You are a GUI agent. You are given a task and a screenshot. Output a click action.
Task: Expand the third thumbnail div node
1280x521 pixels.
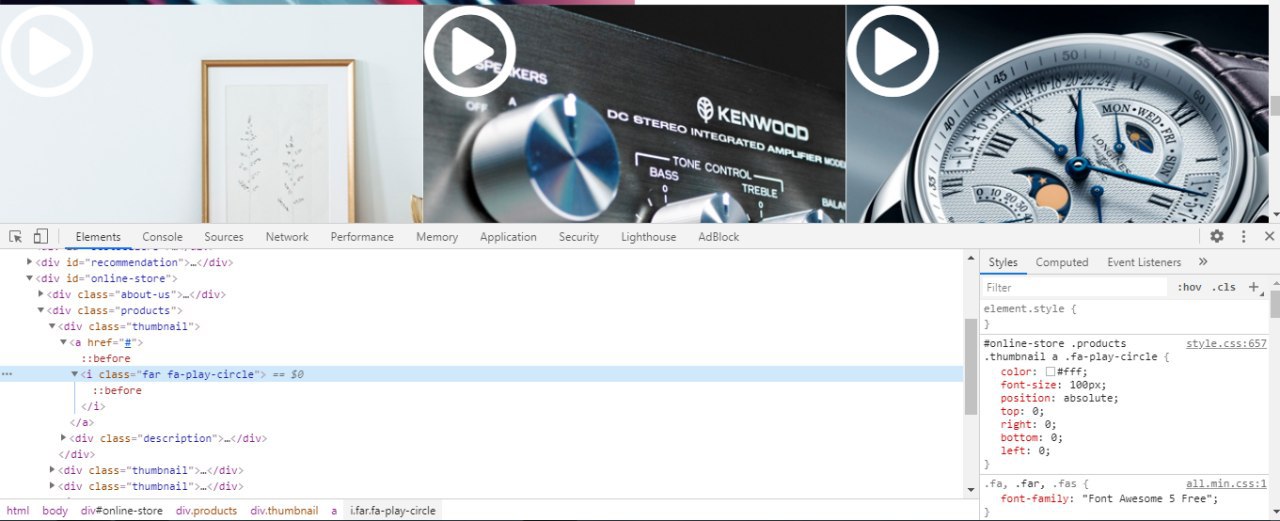(x=52, y=486)
